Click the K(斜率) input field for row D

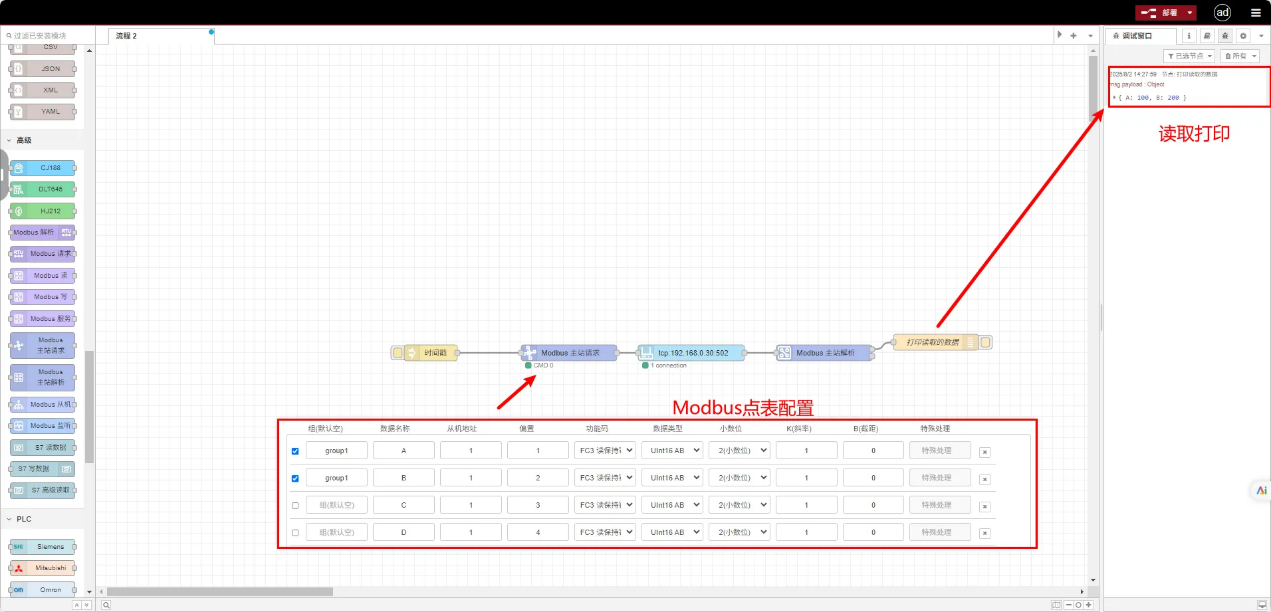(x=806, y=532)
